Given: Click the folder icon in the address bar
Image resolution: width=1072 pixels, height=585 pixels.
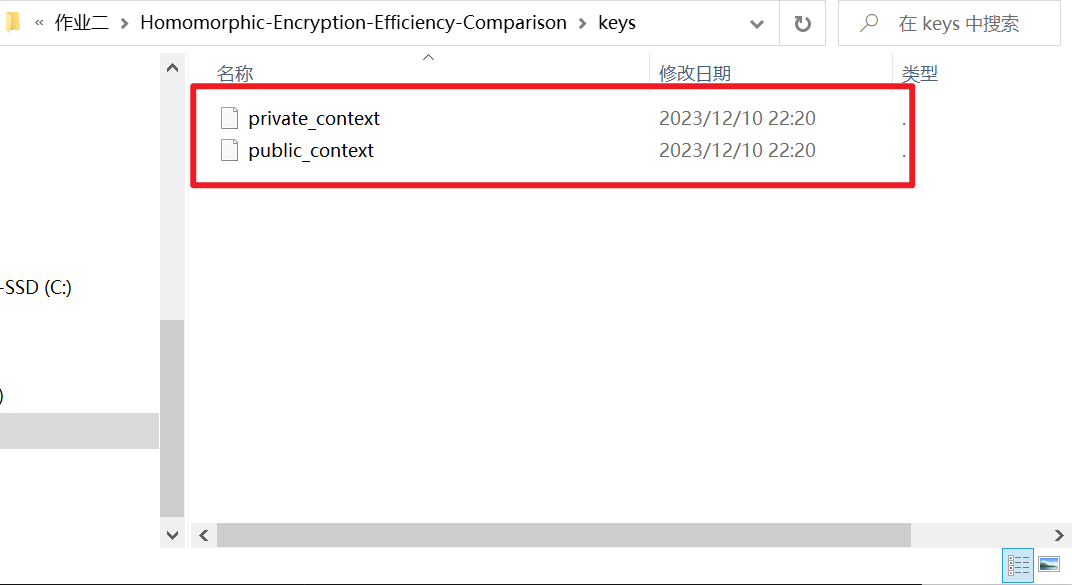Looking at the screenshot, I should pos(12,22).
